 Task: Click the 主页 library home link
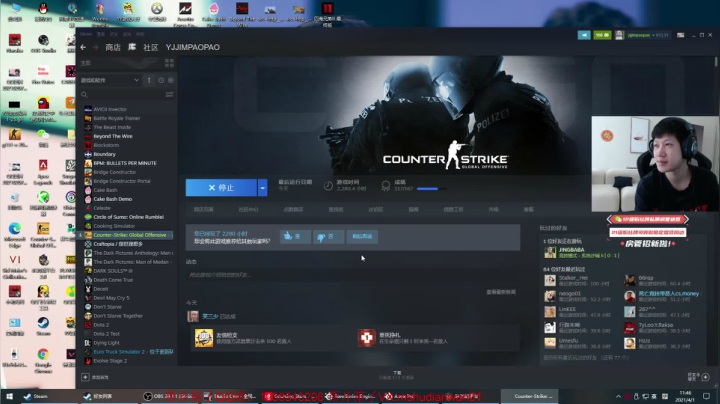point(85,63)
